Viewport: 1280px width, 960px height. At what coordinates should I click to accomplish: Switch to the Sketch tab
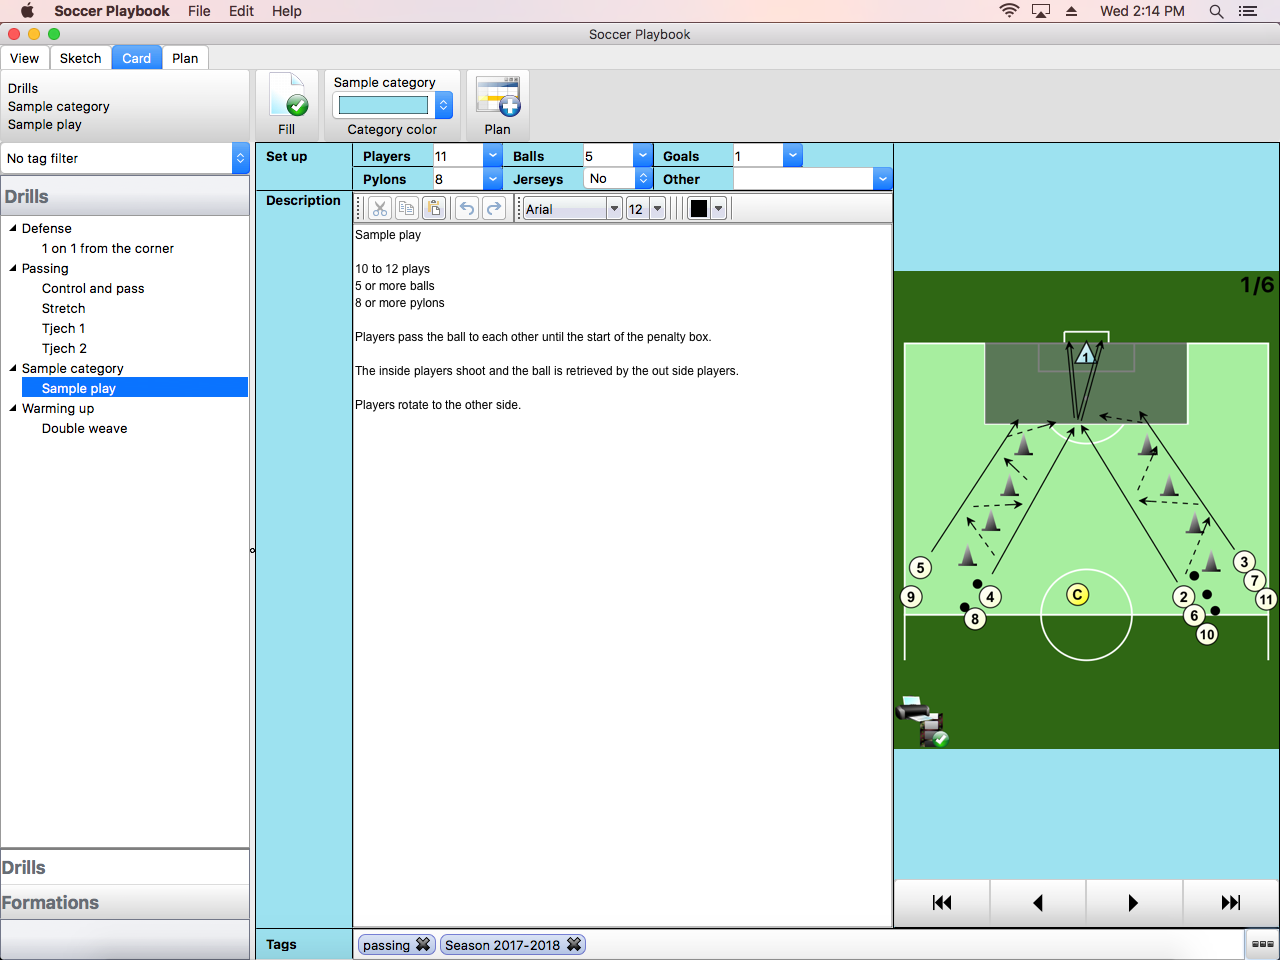coord(80,58)
